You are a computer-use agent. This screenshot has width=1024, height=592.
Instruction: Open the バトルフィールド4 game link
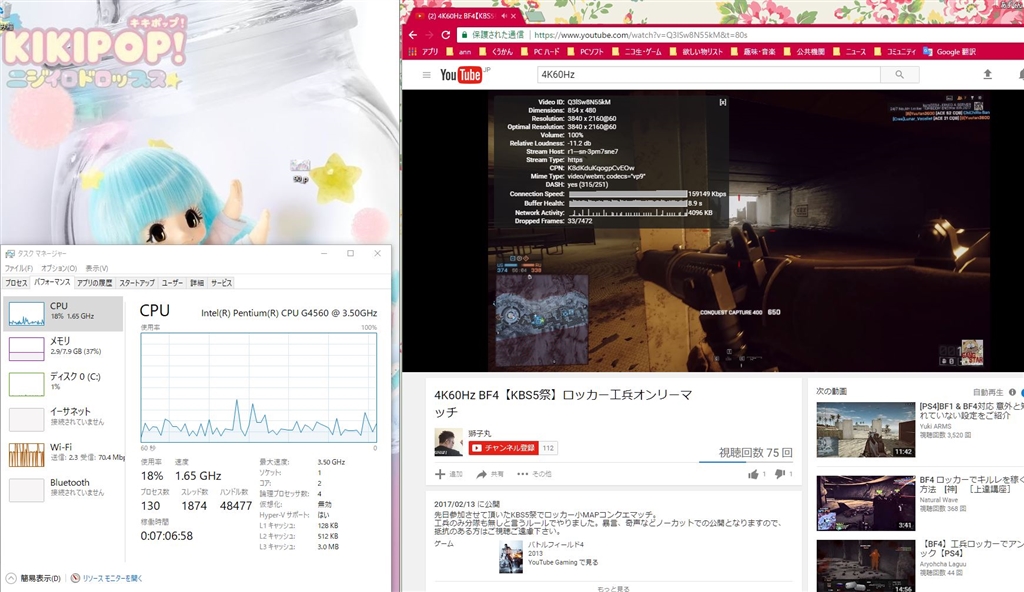(x=556, y=544)
